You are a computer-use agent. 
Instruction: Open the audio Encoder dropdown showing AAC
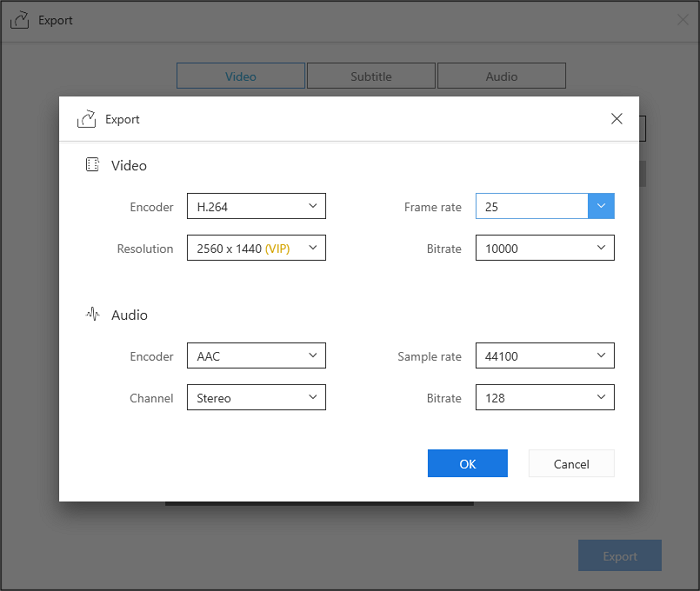pyautogui.click(x=256, y=357)
